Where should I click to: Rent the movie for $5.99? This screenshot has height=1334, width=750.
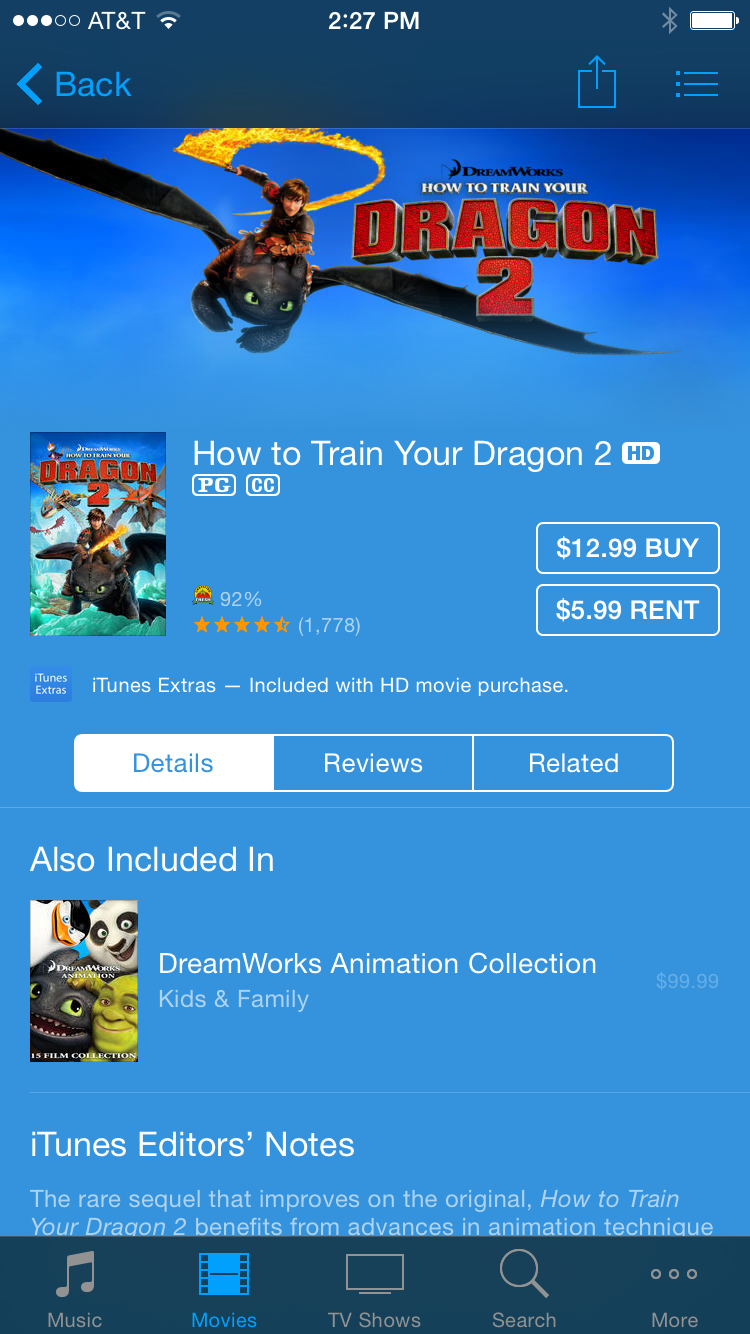(628, 610)
